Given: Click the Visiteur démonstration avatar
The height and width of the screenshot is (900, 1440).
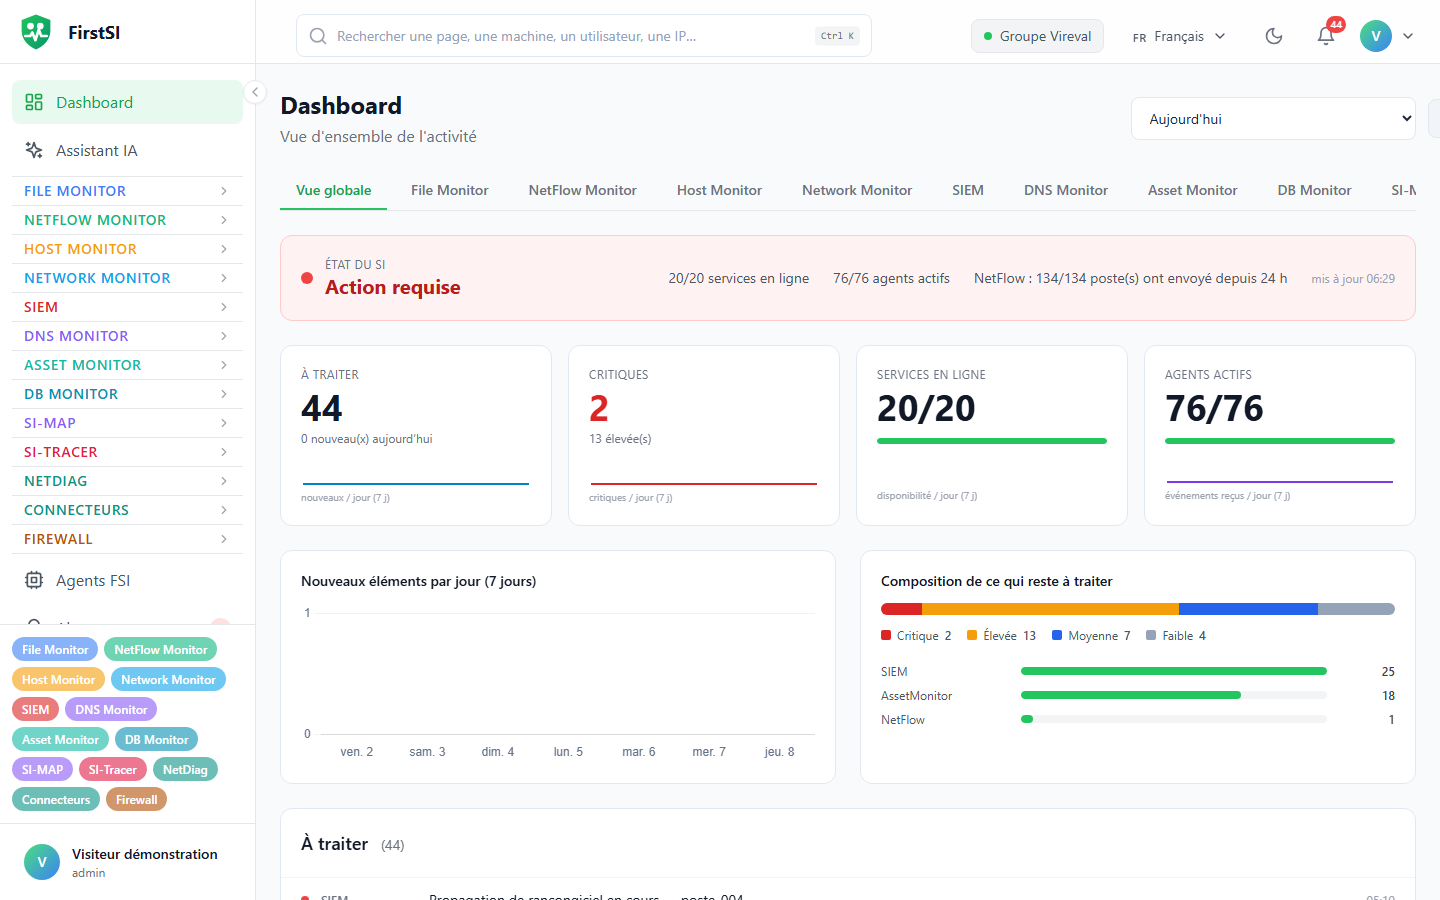Looking at the screenshot, I should pos(42,862).
